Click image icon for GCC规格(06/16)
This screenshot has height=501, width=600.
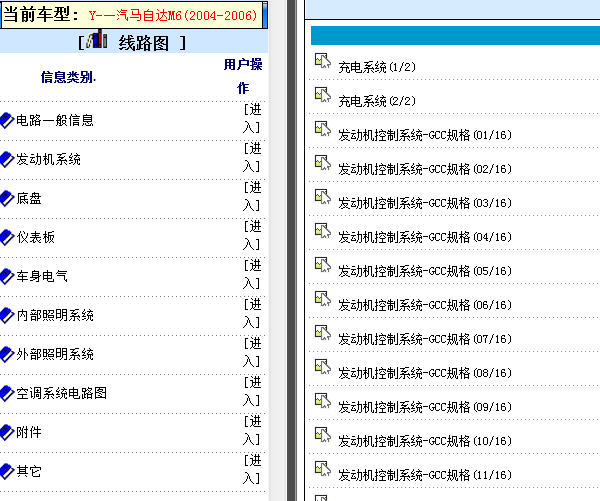click(x=323, y=299)
